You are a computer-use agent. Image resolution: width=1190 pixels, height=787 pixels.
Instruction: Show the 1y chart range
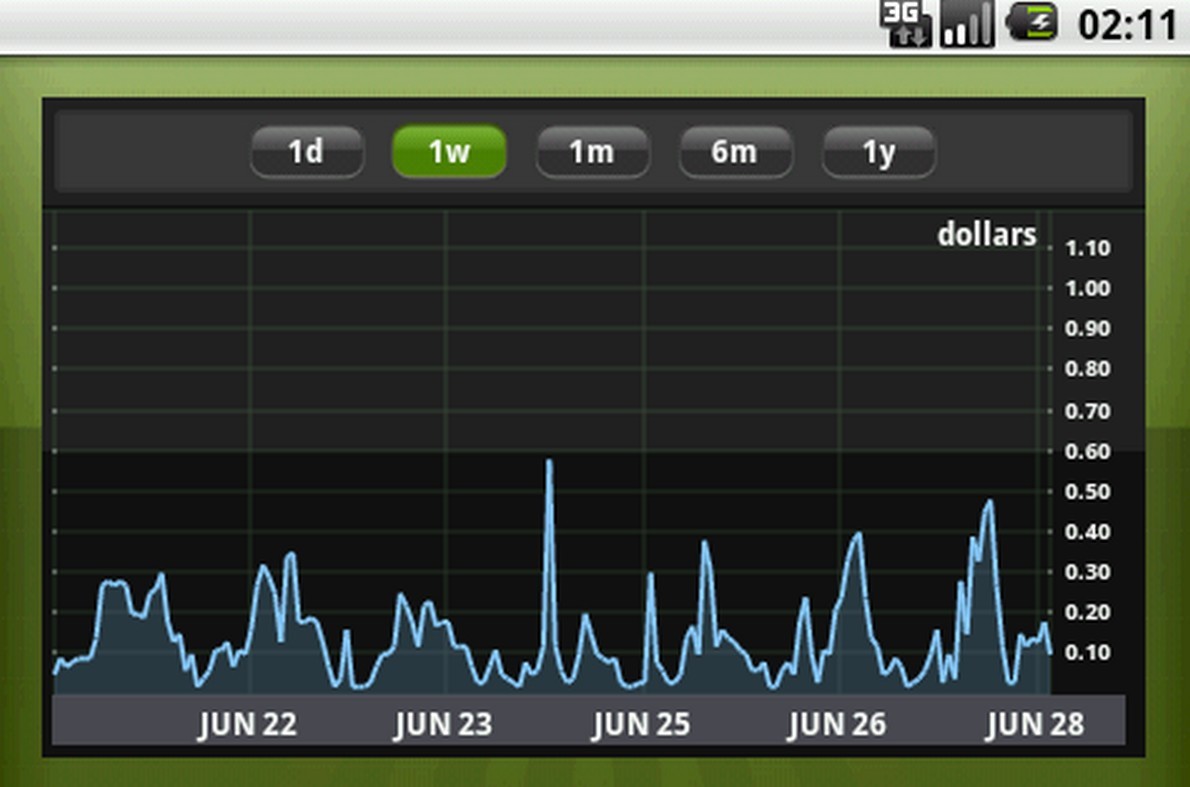878,152
